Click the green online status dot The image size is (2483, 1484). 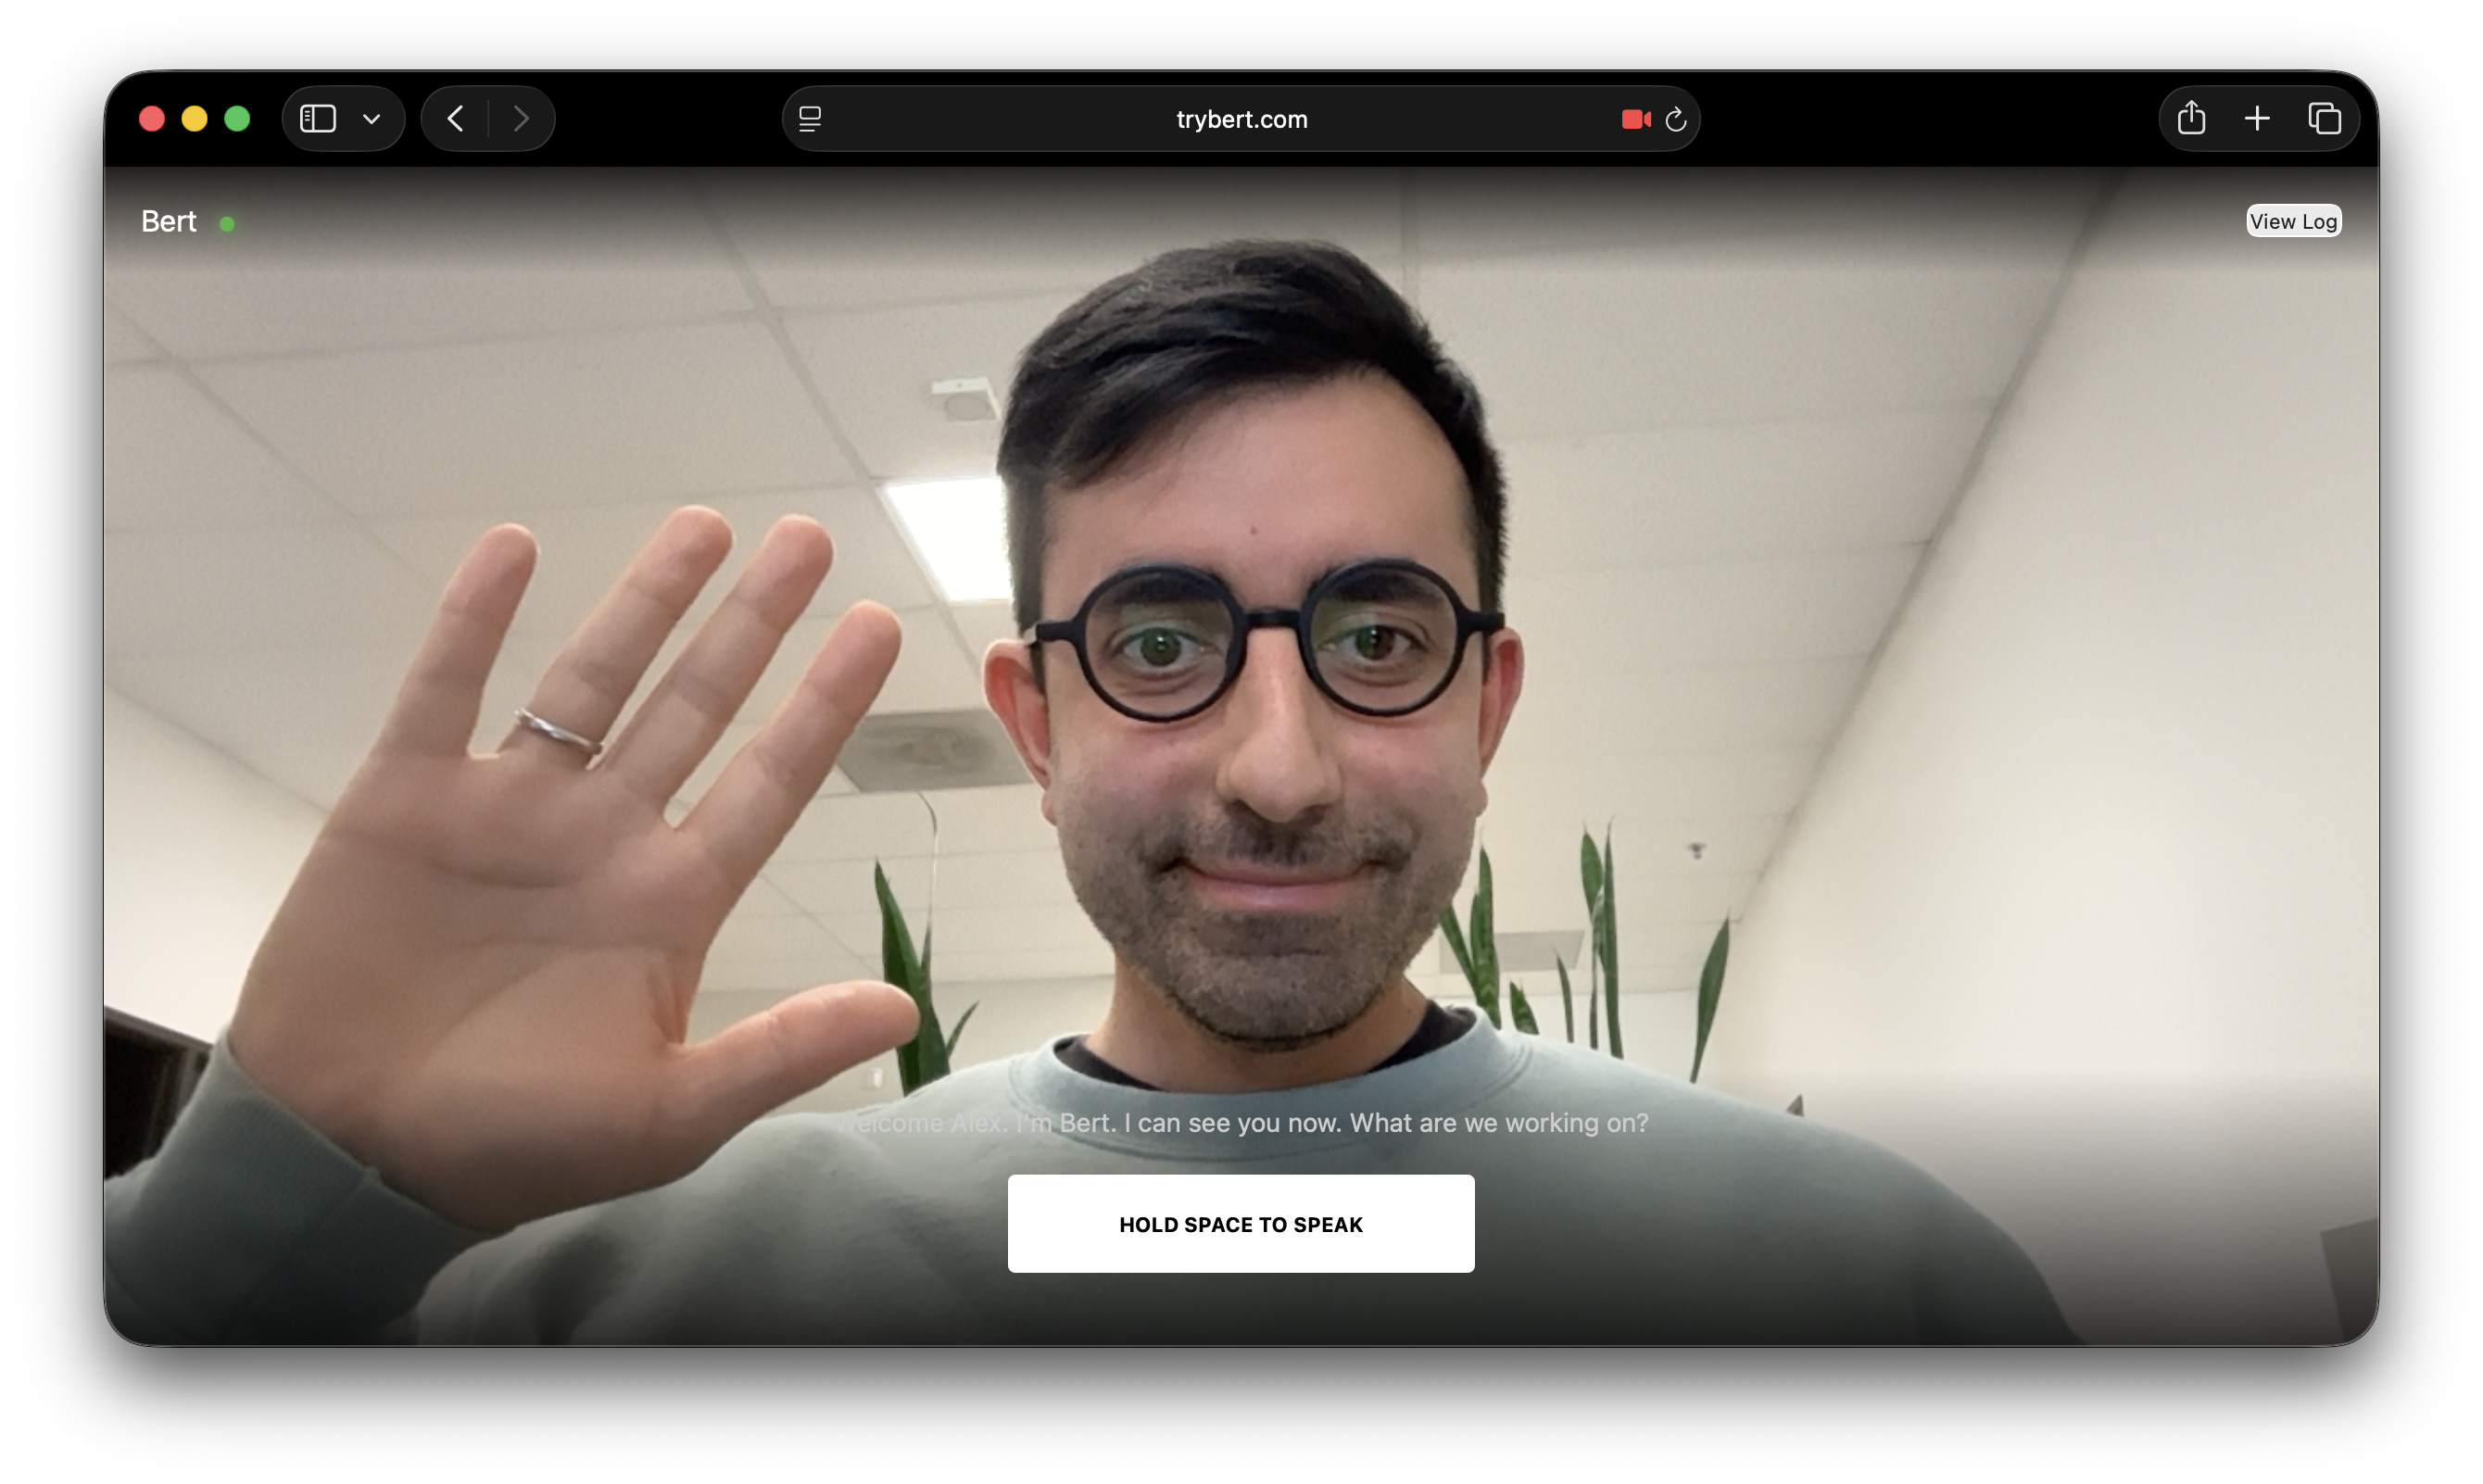(227, 224)
